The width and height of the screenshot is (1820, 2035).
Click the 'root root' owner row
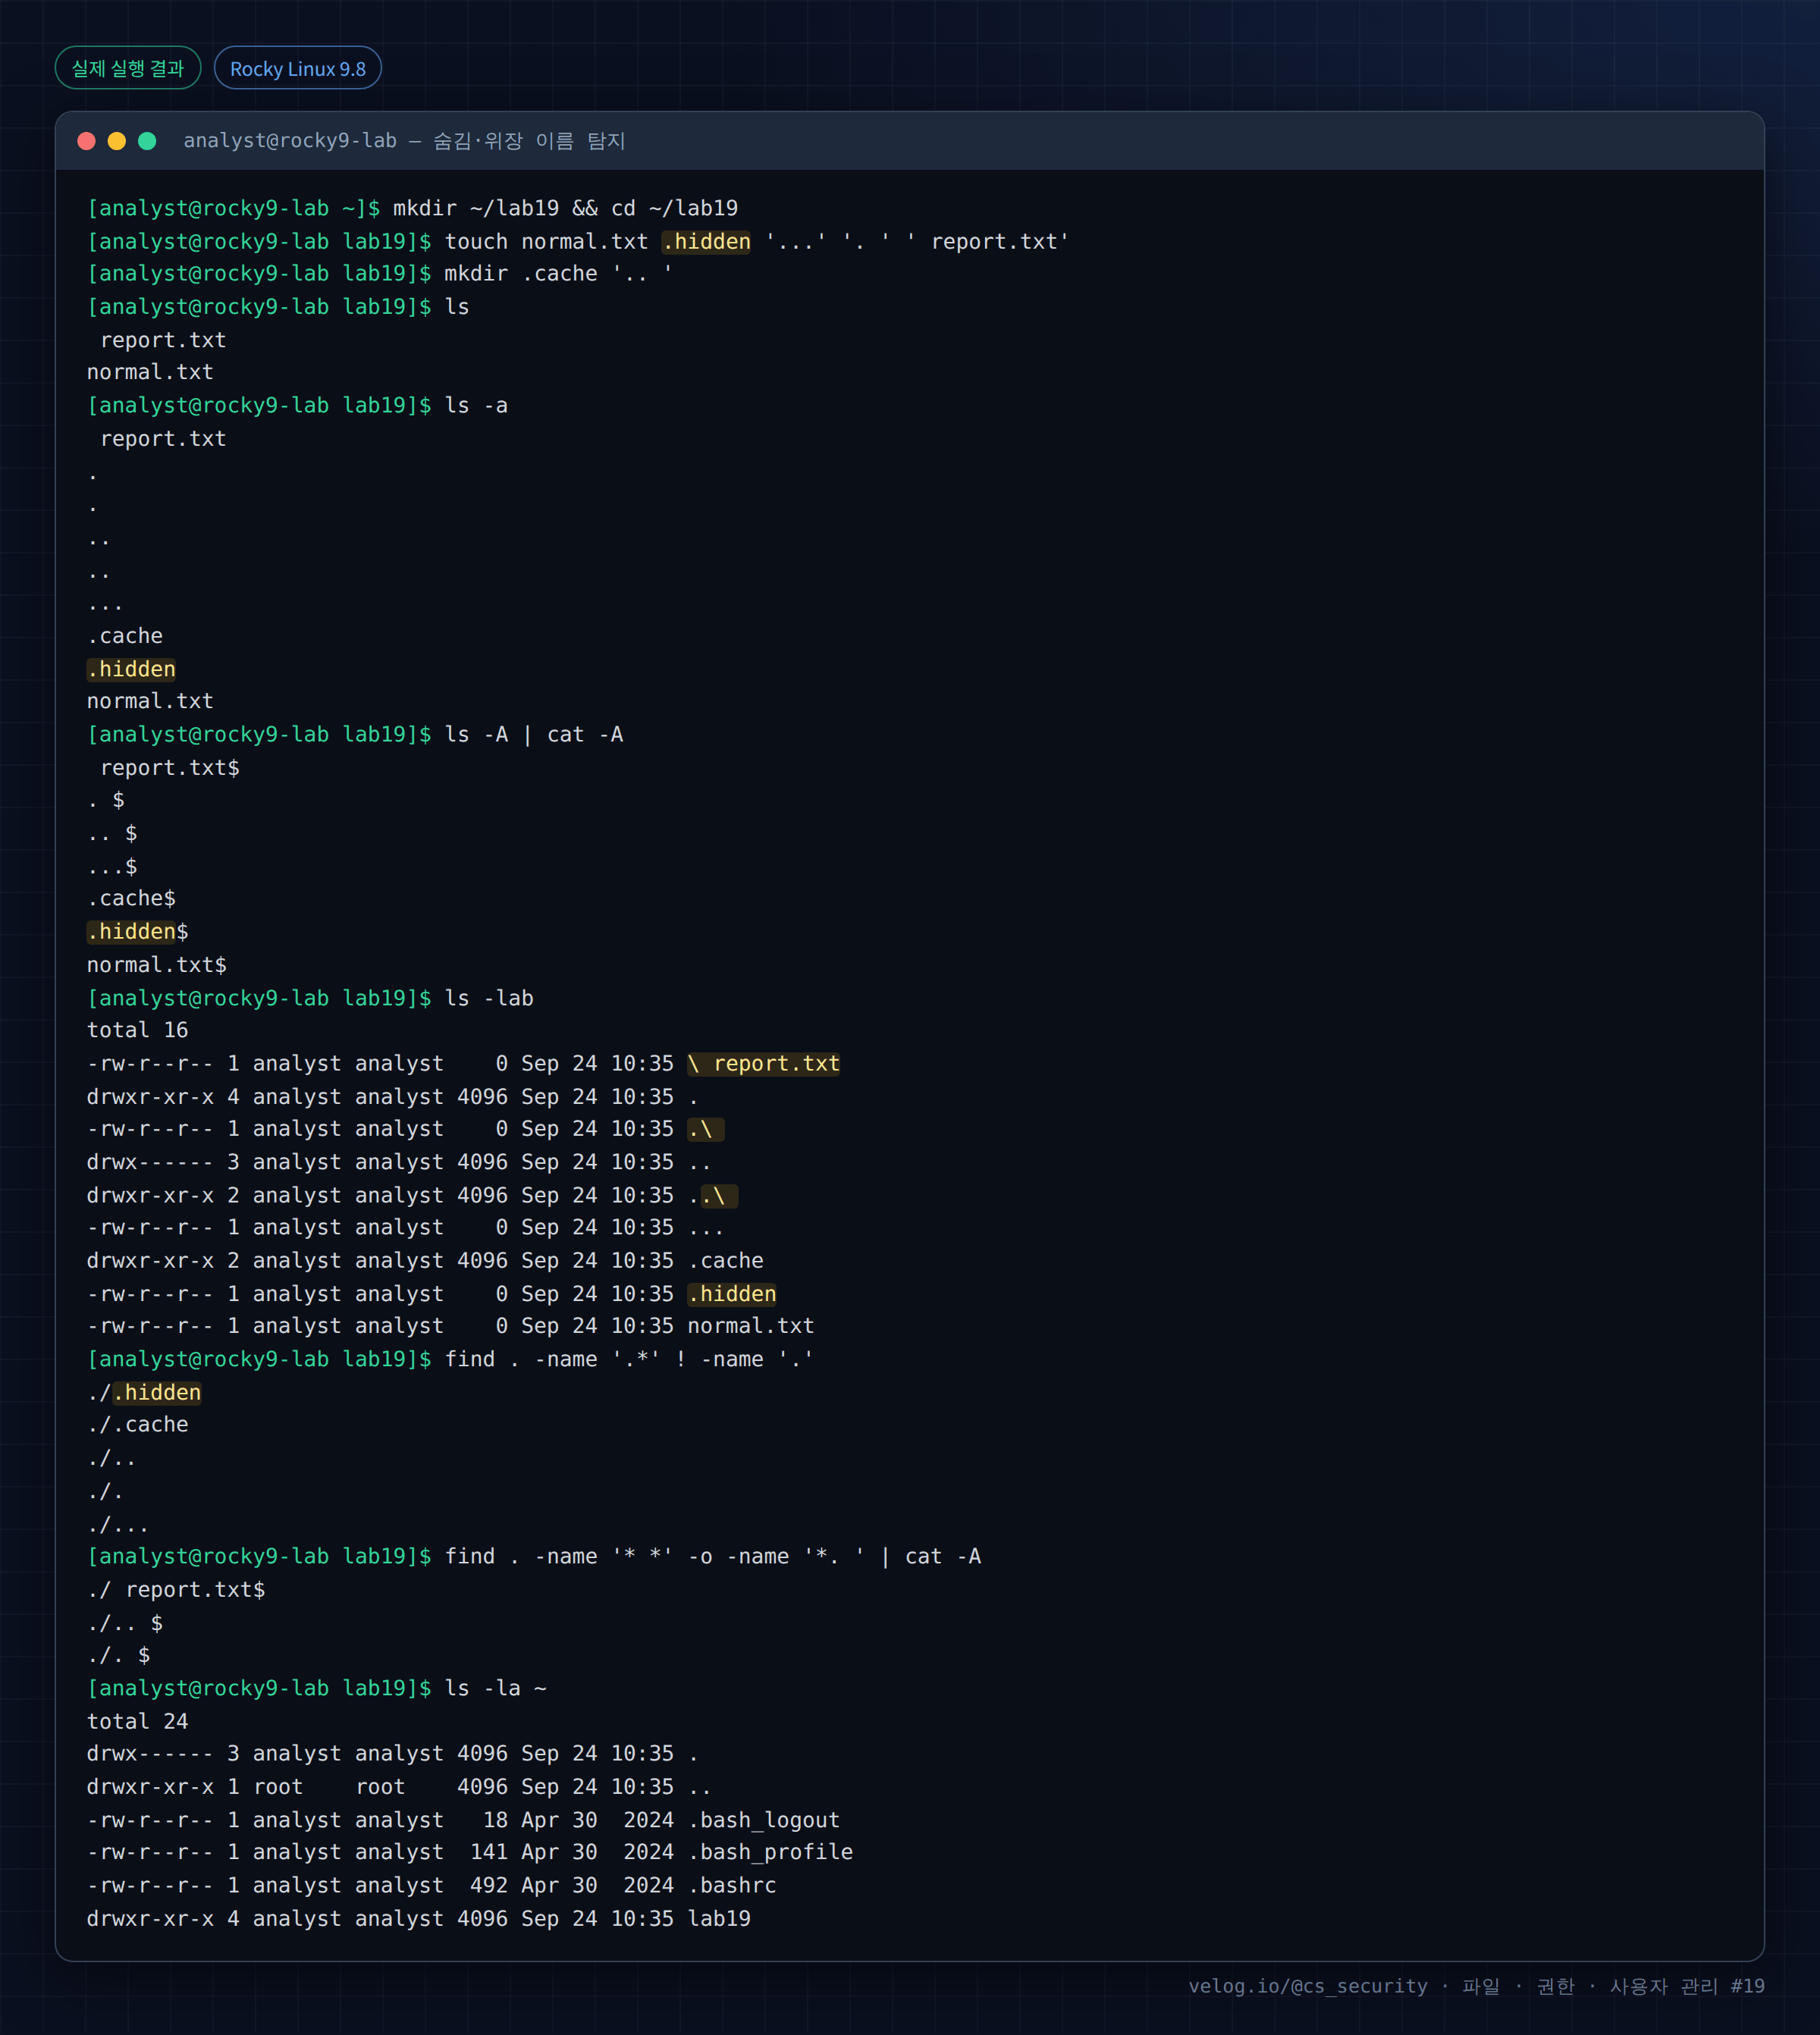click(x=399, y=1787)
